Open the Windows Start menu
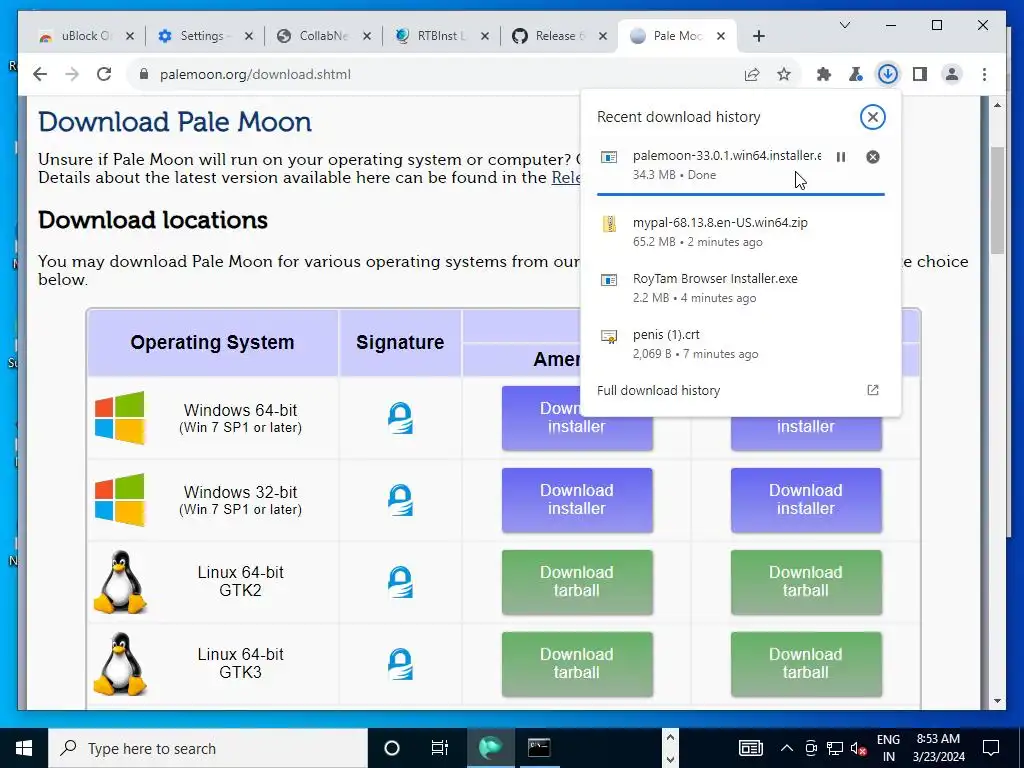Image resolution: width=1024 pixels, height=768 pixels. pos(24,748)
